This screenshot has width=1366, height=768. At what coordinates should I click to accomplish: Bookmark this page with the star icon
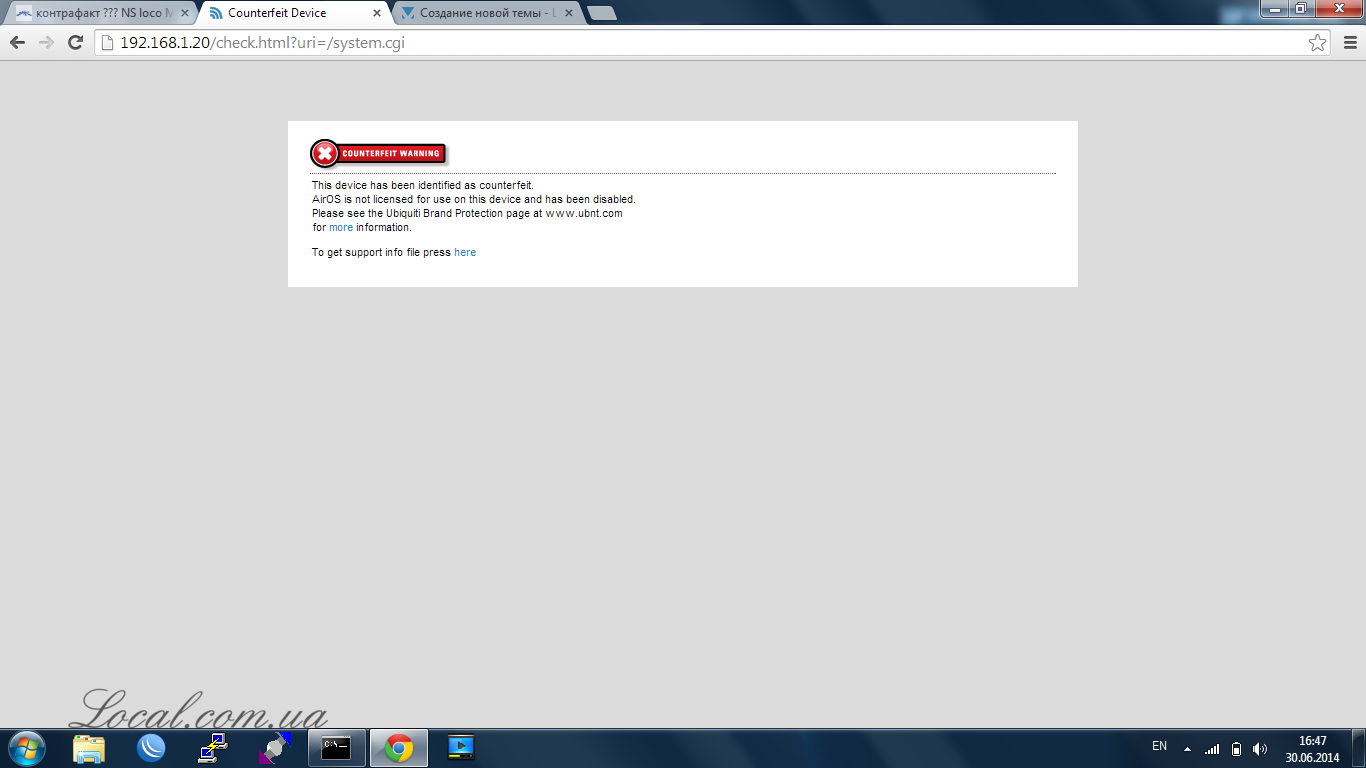pos(1318,42)
